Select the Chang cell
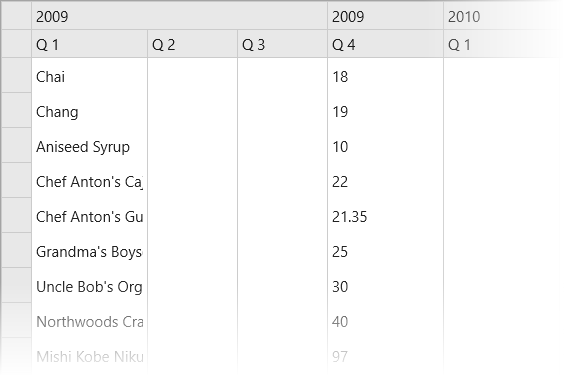Viewport: 564px width, 376px height. (90, 112)
